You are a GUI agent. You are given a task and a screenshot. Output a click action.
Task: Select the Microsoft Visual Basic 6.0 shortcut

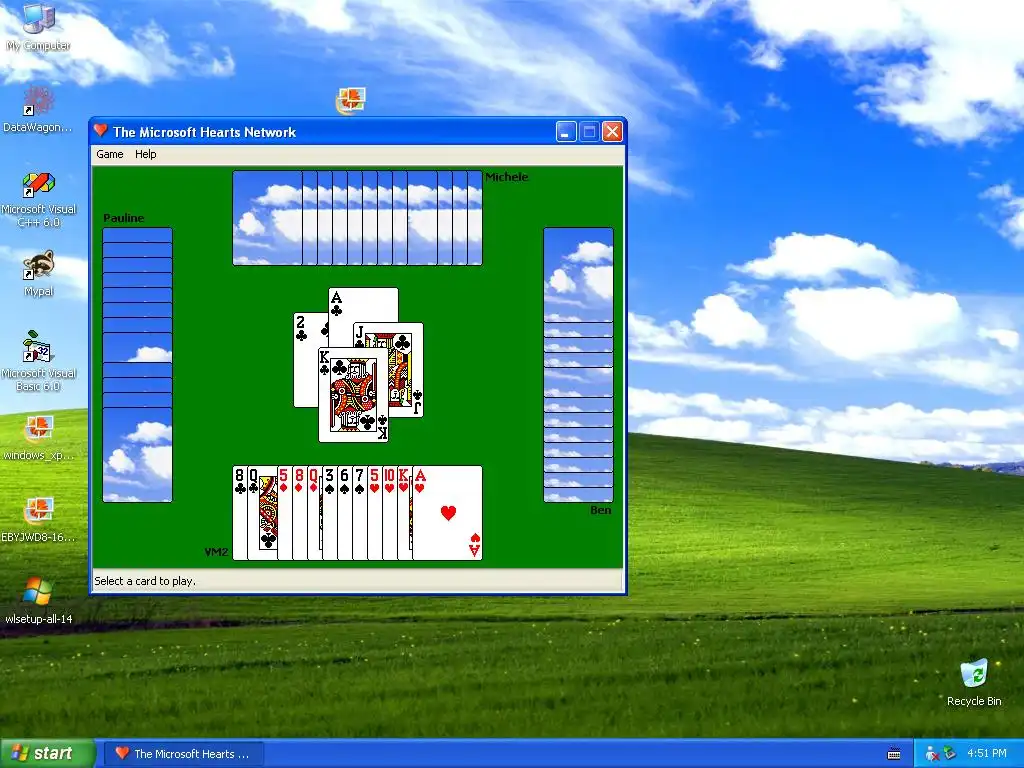(x=39, y=361)
